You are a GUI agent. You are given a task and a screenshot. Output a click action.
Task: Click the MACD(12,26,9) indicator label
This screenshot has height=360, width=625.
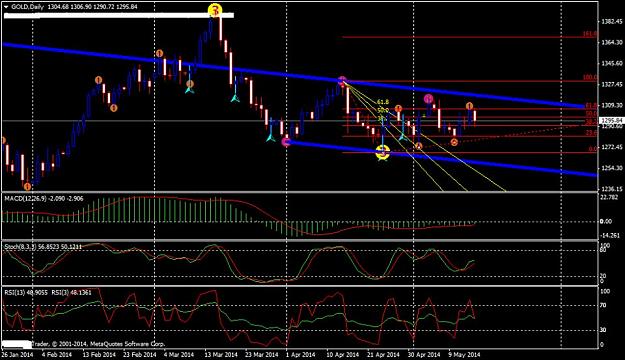(26, 198)
